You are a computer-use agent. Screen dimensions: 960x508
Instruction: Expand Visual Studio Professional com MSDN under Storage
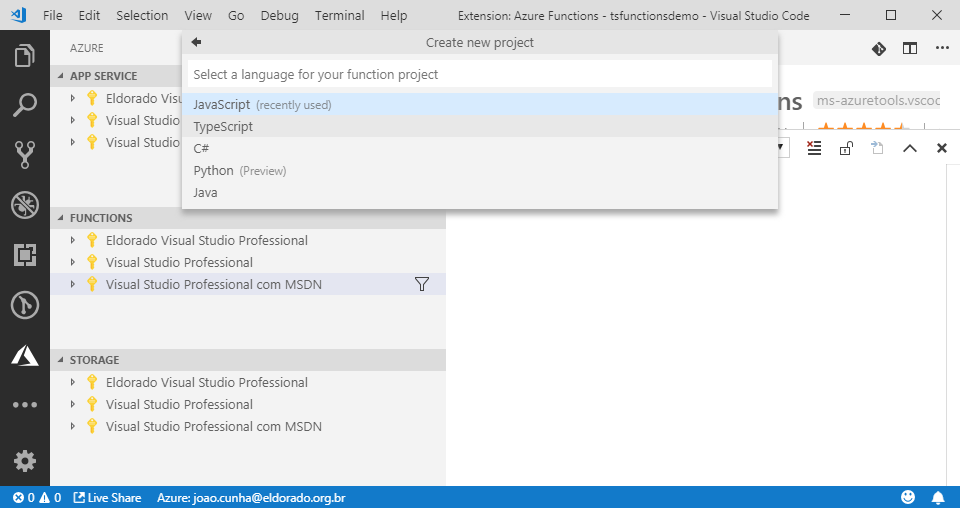(x=73, y=426)
